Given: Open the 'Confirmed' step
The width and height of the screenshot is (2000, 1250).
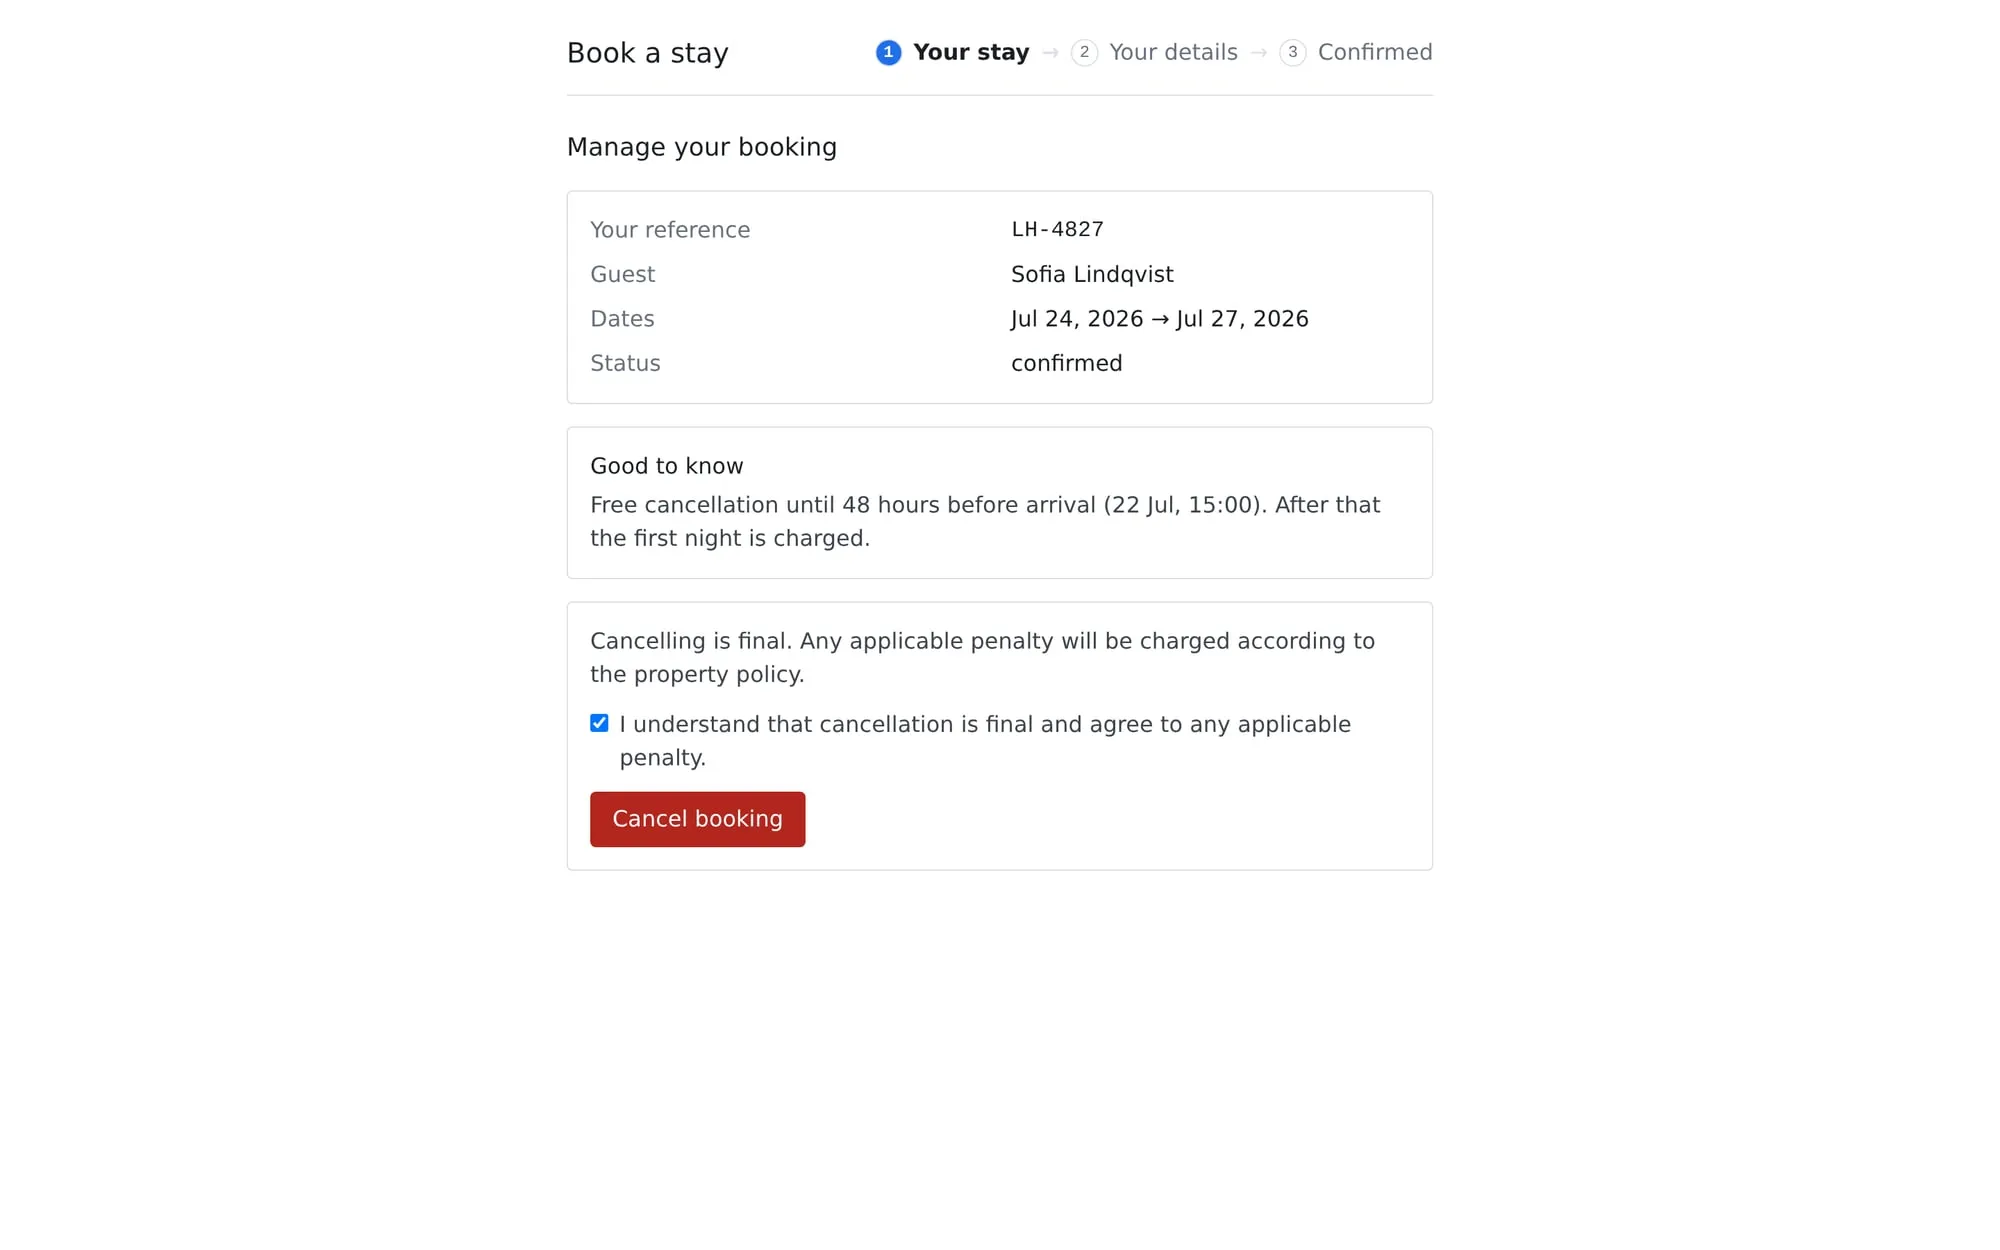Looking at the screenshot, I should coord(1356,52).
